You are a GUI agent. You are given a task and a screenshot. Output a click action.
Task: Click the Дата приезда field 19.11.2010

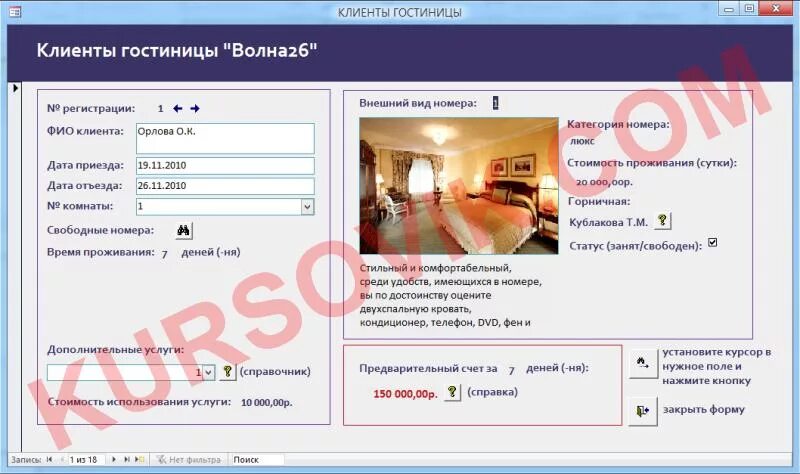pos(225,166)
